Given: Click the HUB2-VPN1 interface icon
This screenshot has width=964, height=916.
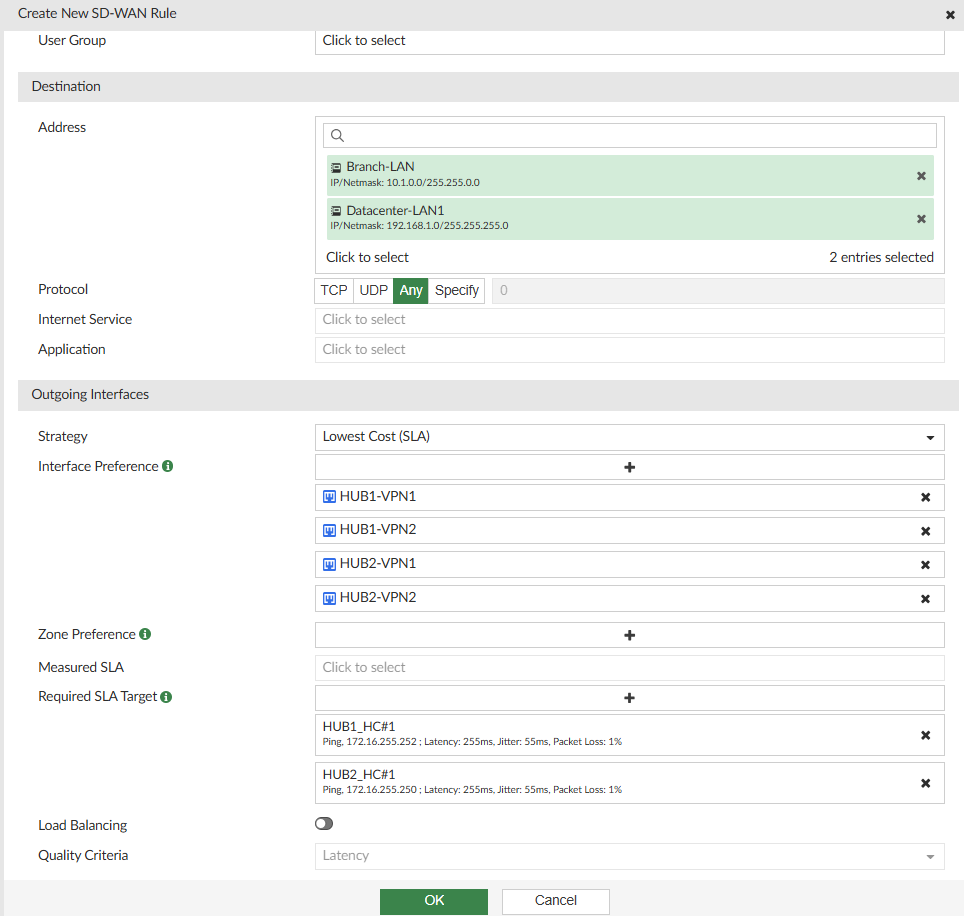Looking at the screenshot, I should pyautogui.click(x=330, y=564).
